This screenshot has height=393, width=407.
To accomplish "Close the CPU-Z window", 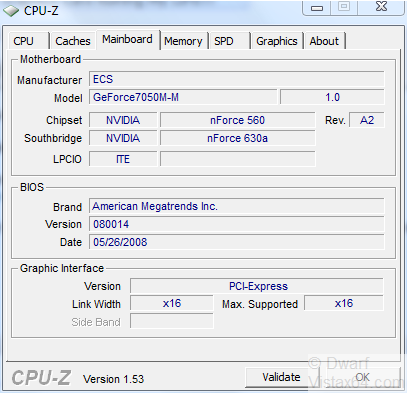I will tap(381, 7).
